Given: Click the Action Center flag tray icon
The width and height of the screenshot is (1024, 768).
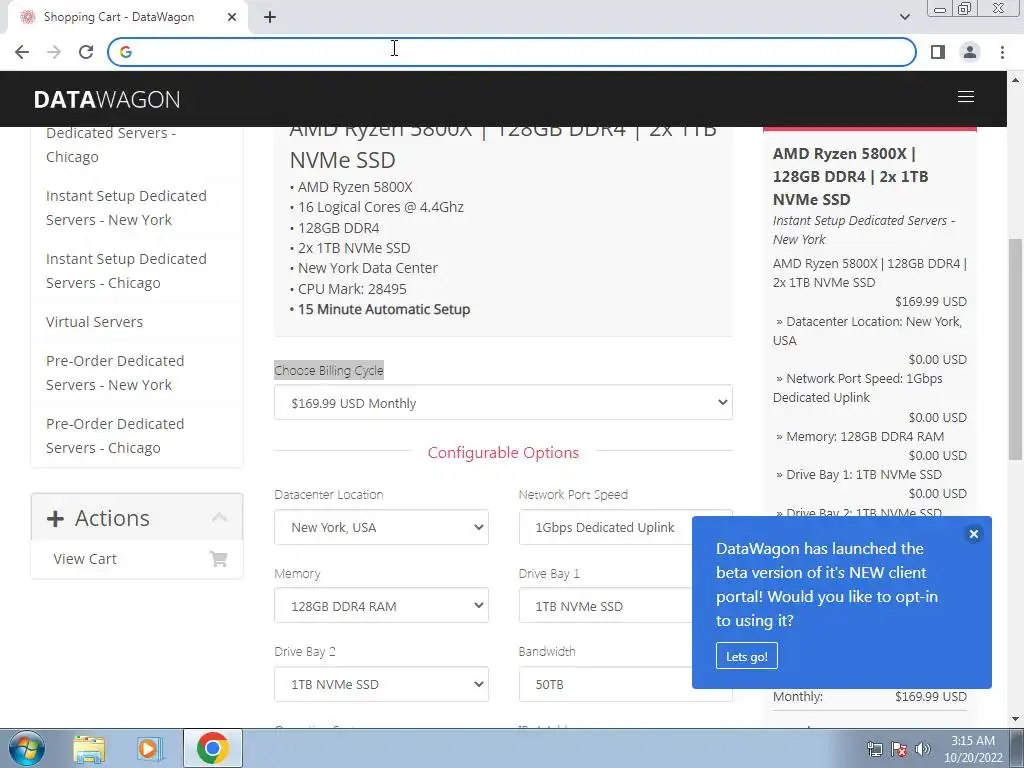Looking at the screenshot, I should 899,749.
